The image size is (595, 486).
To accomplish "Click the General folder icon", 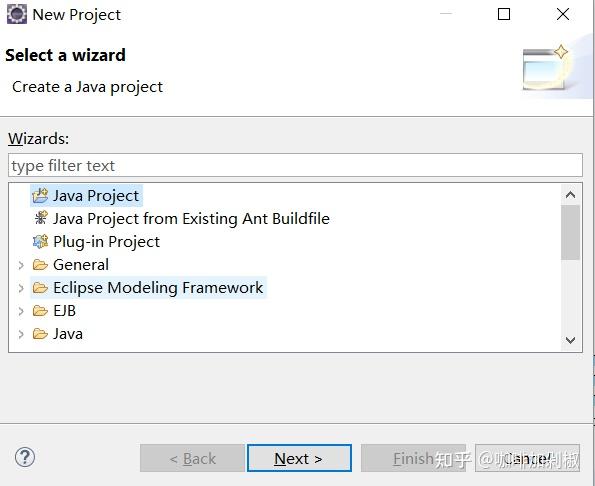I will 40,264.
